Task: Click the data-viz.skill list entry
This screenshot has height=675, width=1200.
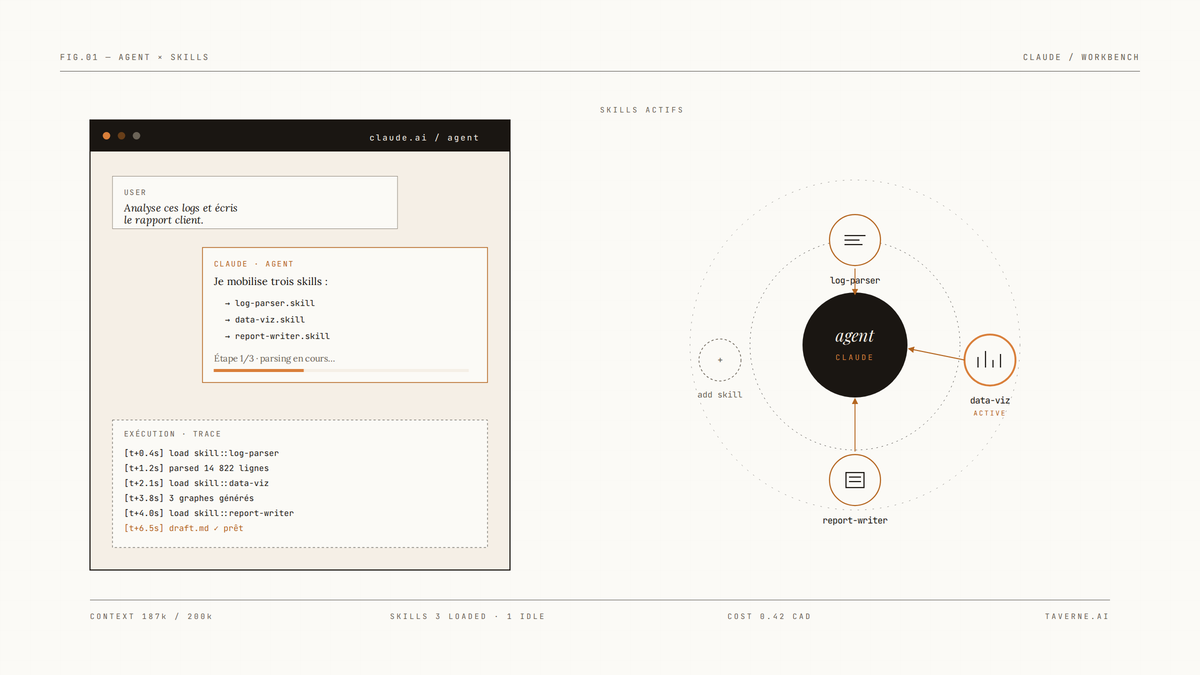Action: click(x=264, y=320)
